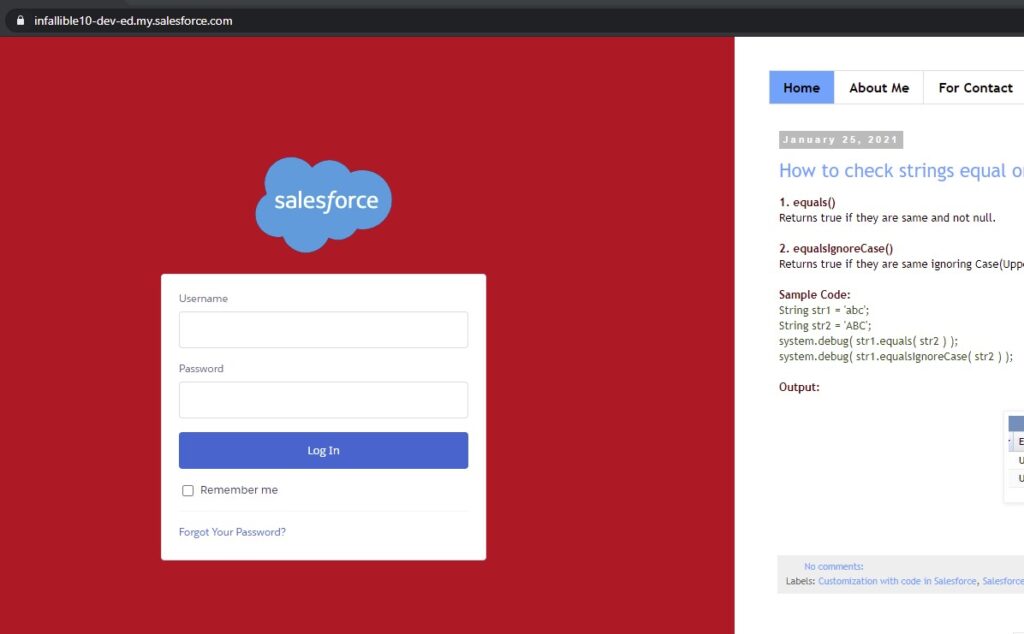Click the Password input field
Screen dimensions: 1024x634
(323, 400)
